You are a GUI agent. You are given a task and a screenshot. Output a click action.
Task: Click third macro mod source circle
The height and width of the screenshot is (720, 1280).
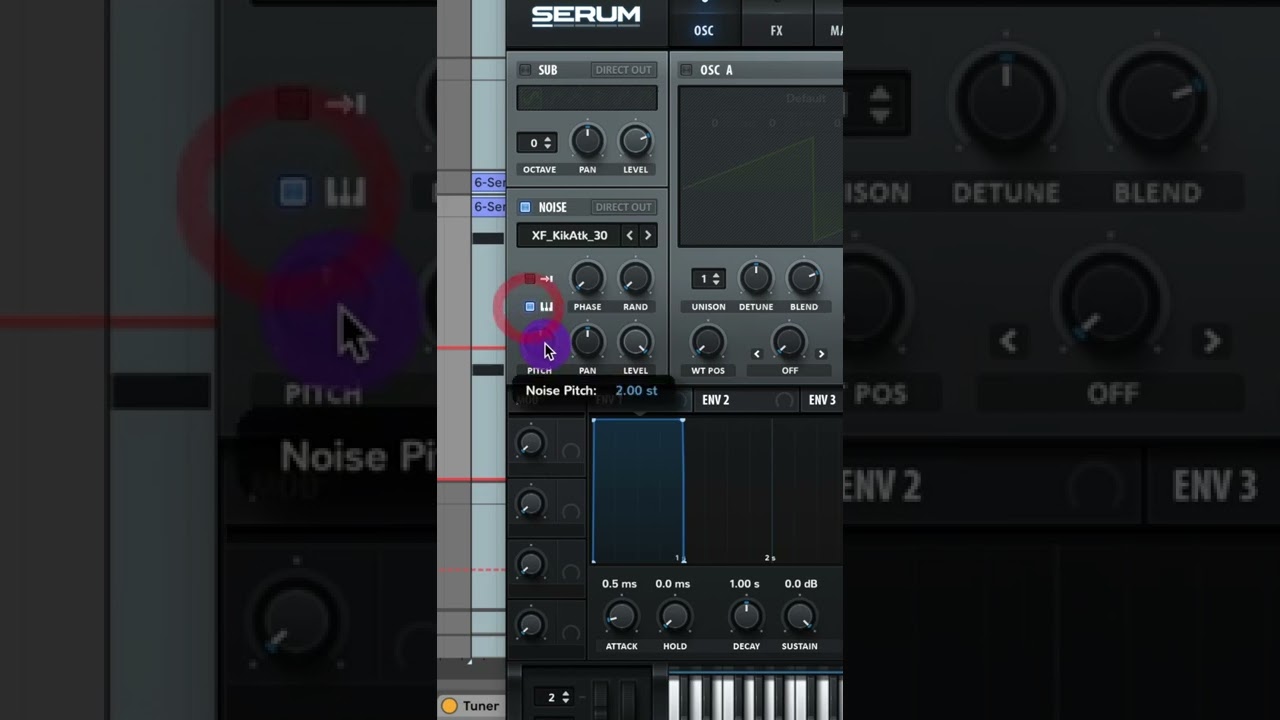(x=571, y=573)
